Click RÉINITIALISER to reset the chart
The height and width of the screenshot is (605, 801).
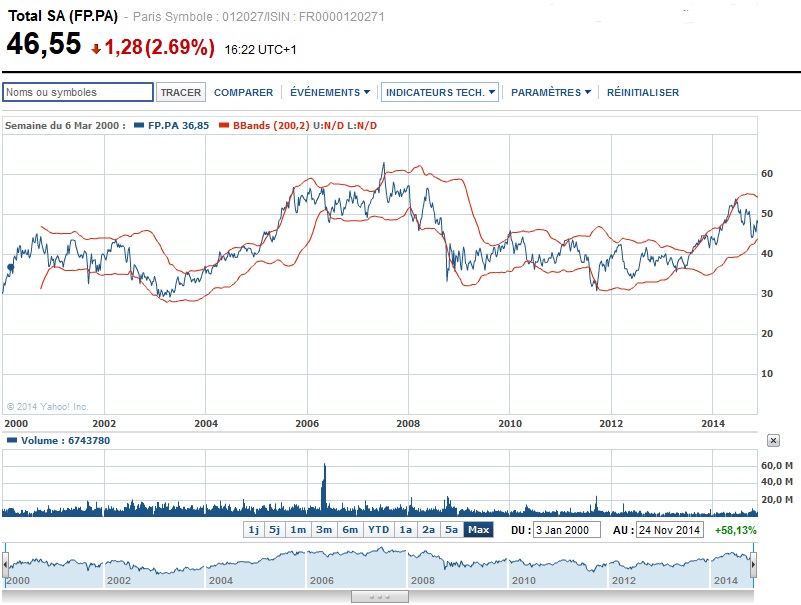643,92
